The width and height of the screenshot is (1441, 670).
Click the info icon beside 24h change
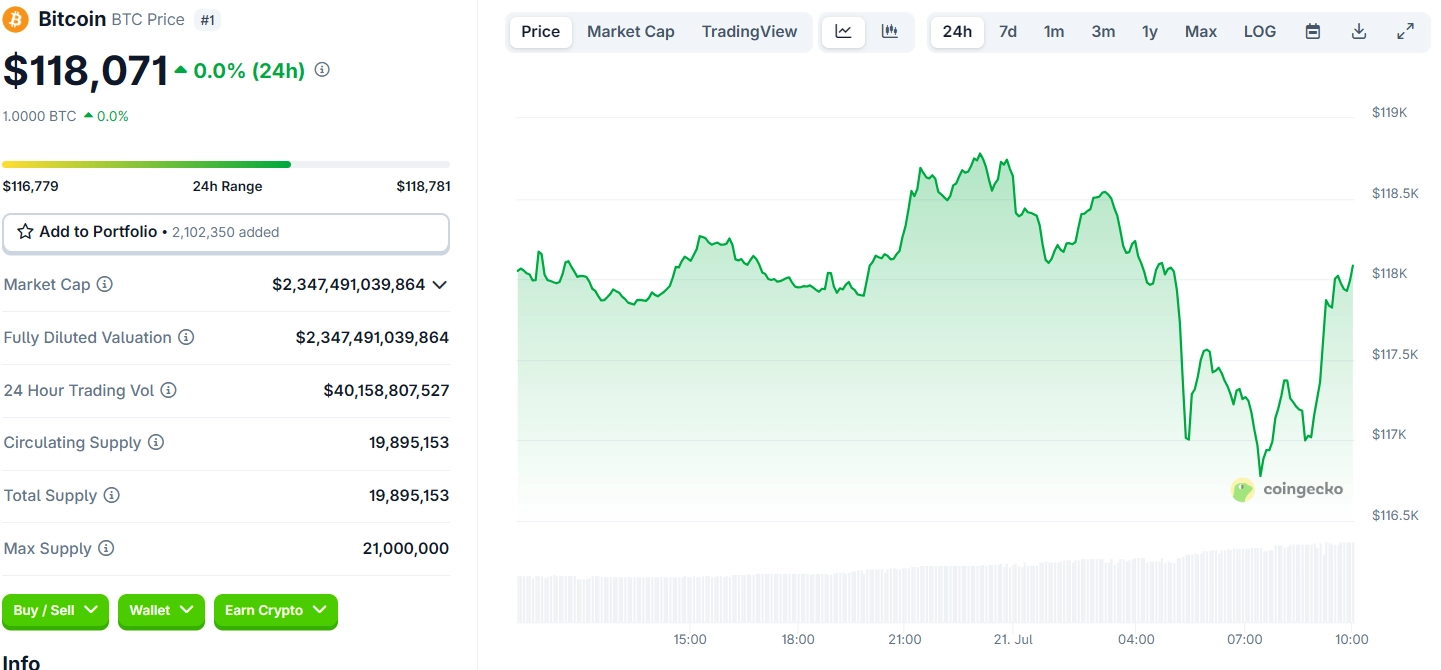point(322,70)
